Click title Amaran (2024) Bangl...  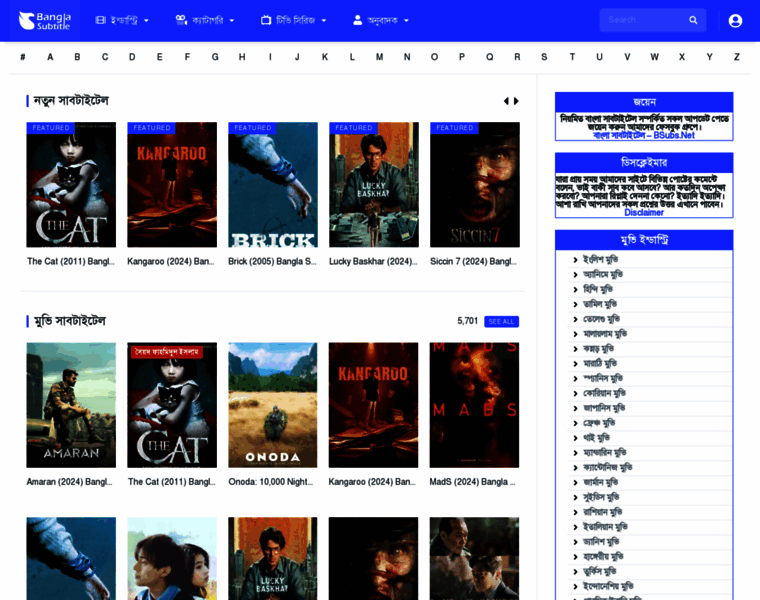(69, 482)
